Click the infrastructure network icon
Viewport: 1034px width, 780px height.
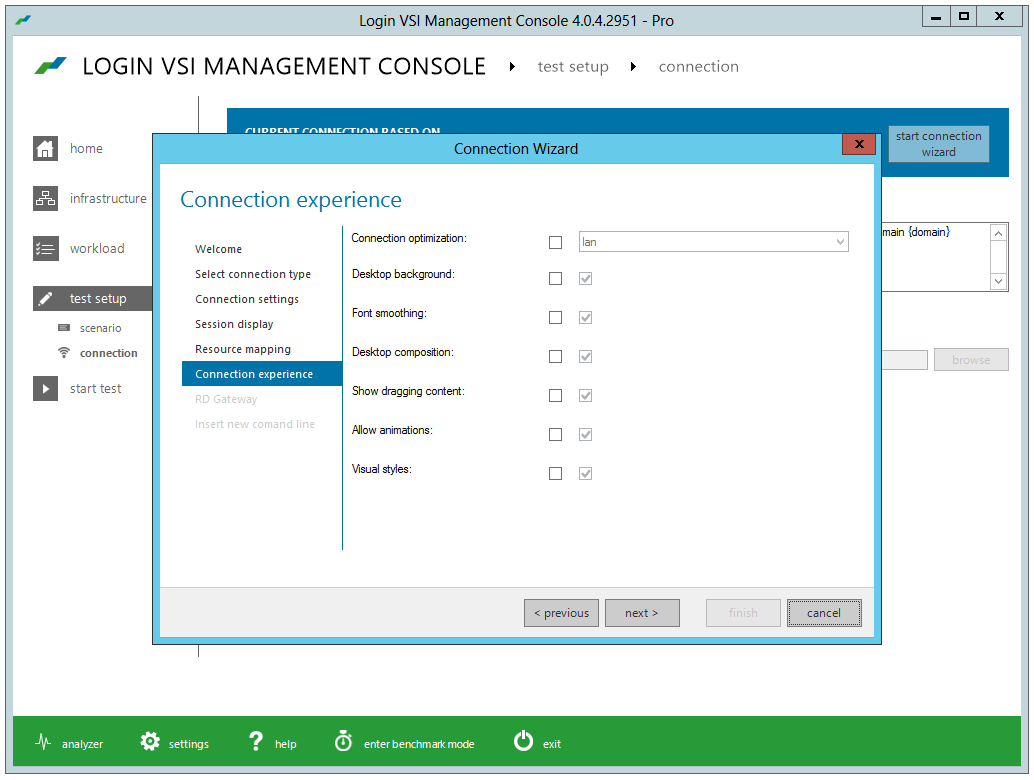coord(46,198)
